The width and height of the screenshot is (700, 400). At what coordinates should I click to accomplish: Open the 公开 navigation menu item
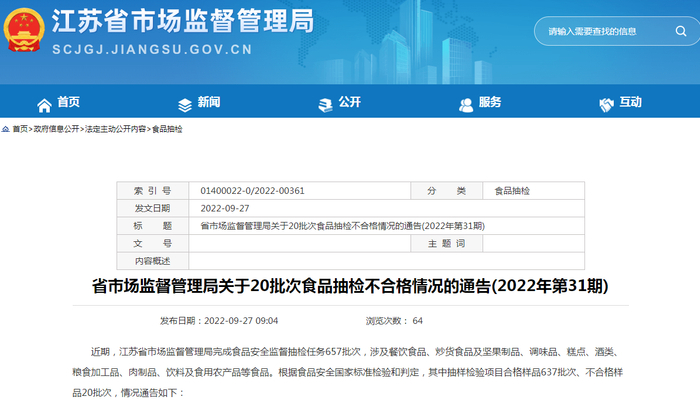click(350, 102)
